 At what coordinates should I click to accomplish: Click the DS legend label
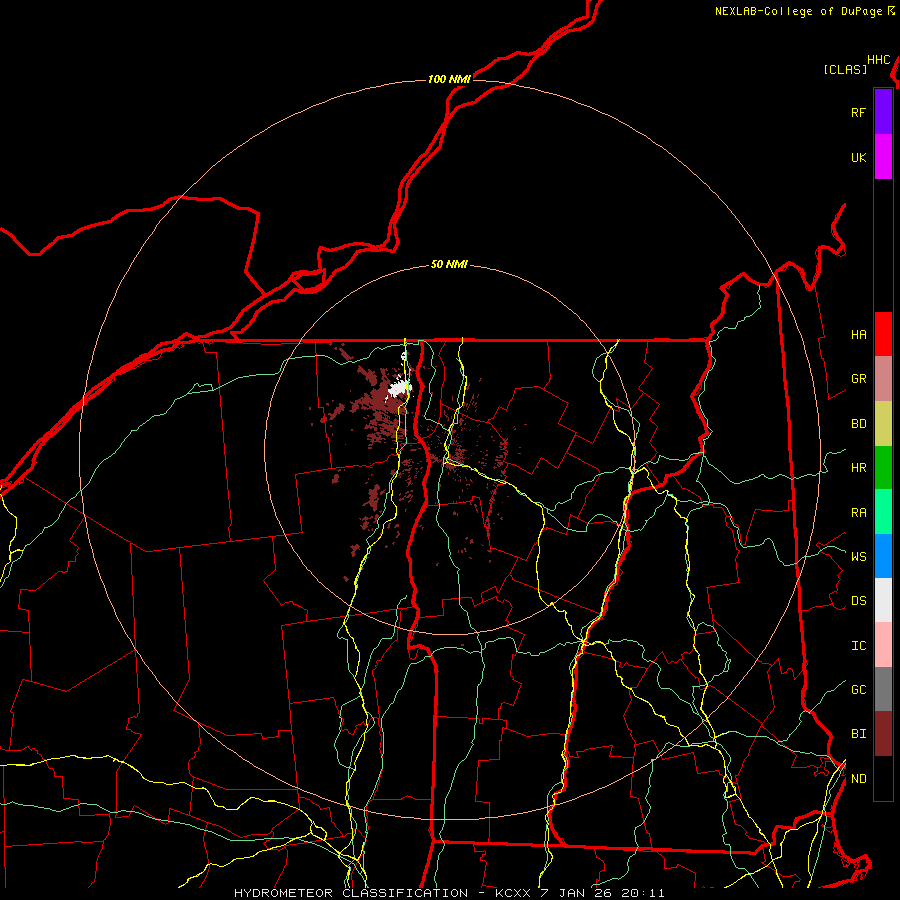[858, 600]
